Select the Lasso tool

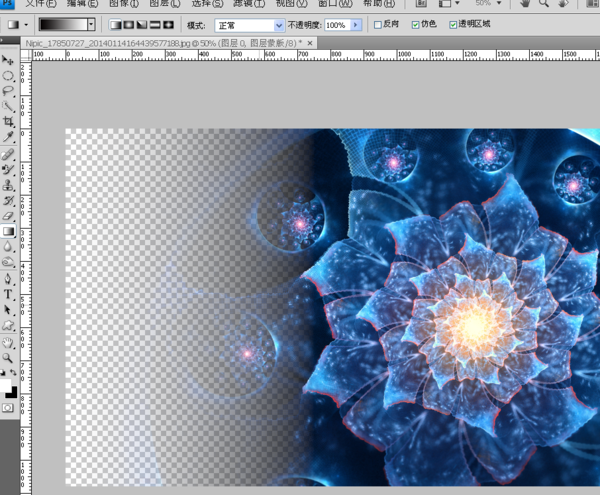[x=8, y=91]
